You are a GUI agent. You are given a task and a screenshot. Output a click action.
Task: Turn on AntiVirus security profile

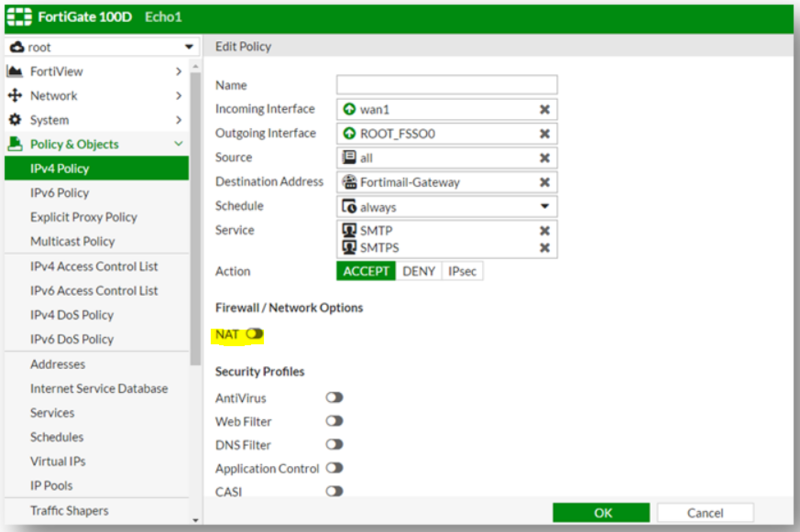pos(334,398)
